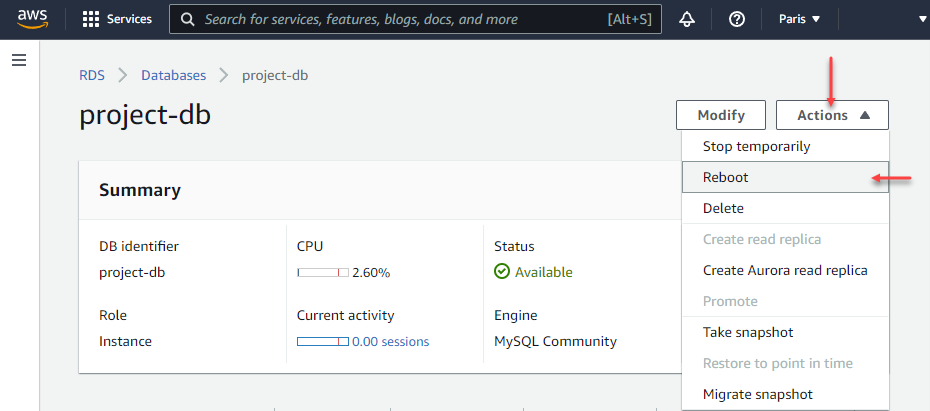Navigate to RDS breadcrumb link
Image resolution: width=930 pixels, height=411 pixels.
[93, 75]
